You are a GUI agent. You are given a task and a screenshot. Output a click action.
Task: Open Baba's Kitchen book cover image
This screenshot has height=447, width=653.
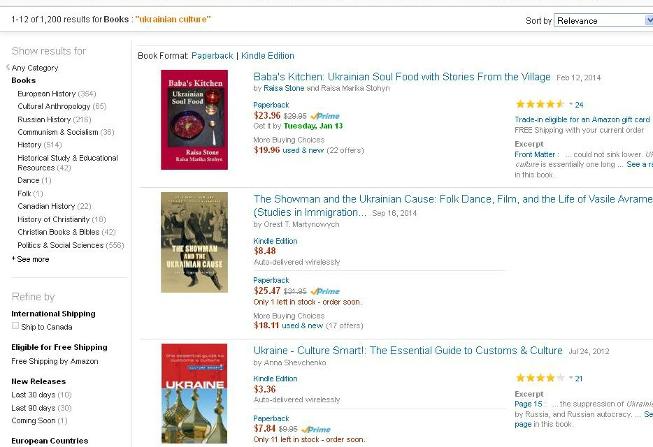pyautogui.click(x=194, y=120)
